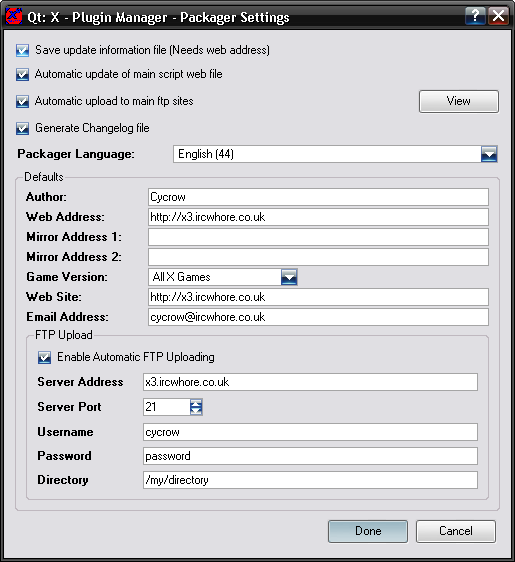The image size is (515, 562).
Task: Decrease Server Port with the down arrow
Action: pos(196,411)
